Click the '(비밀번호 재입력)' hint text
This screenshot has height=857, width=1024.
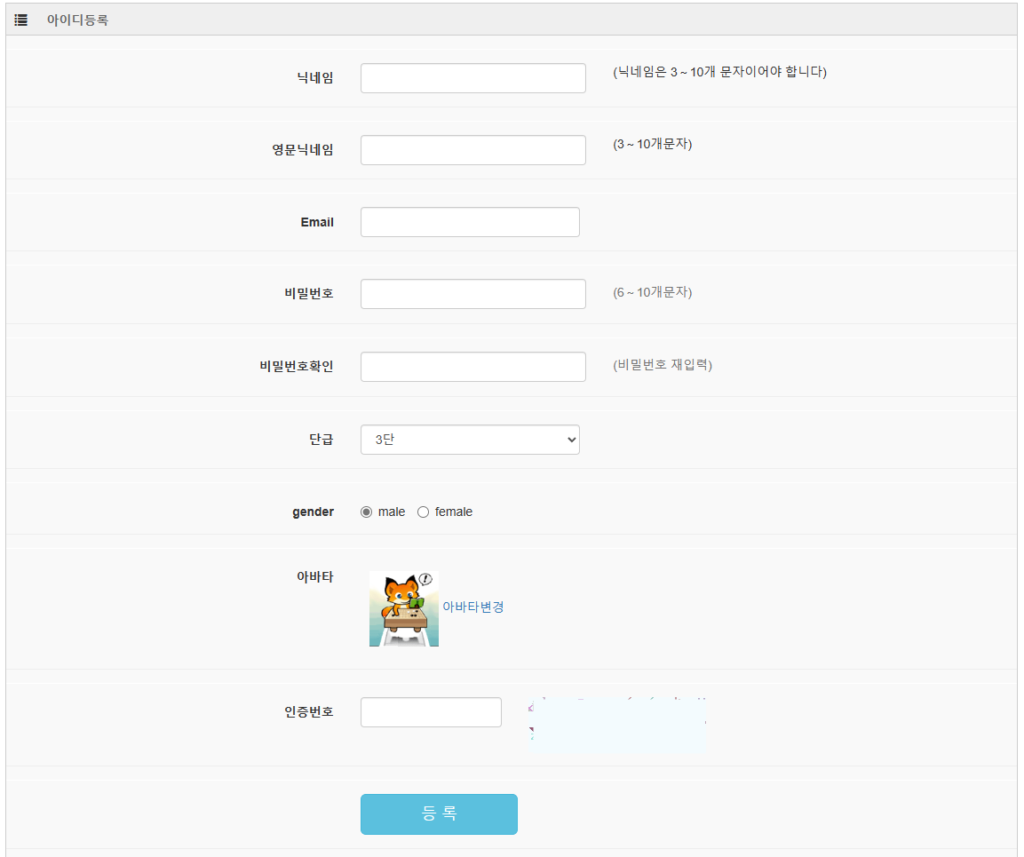click(x=662, y=365)
